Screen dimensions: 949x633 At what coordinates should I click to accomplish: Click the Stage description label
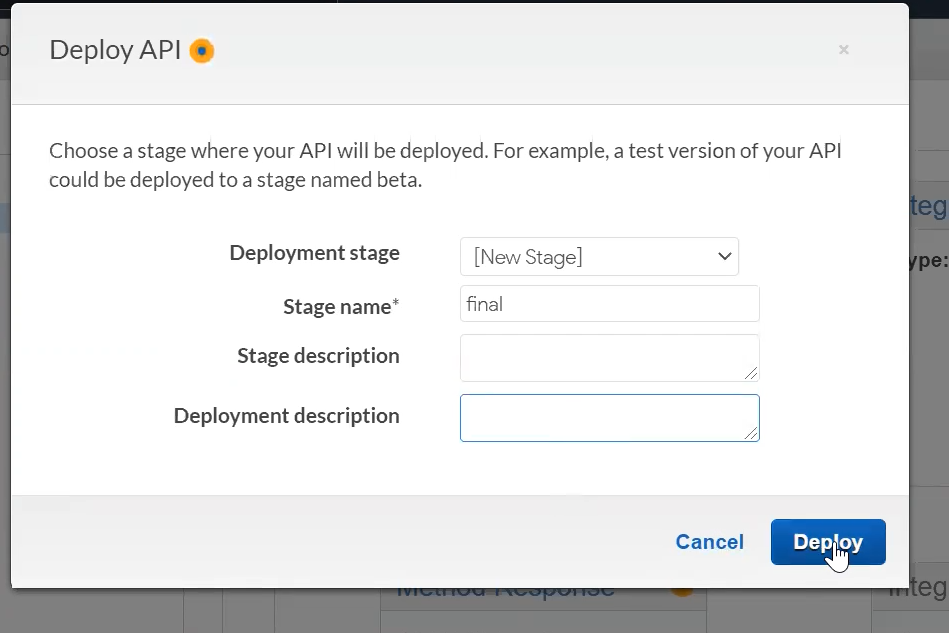[x=318, y=356]
